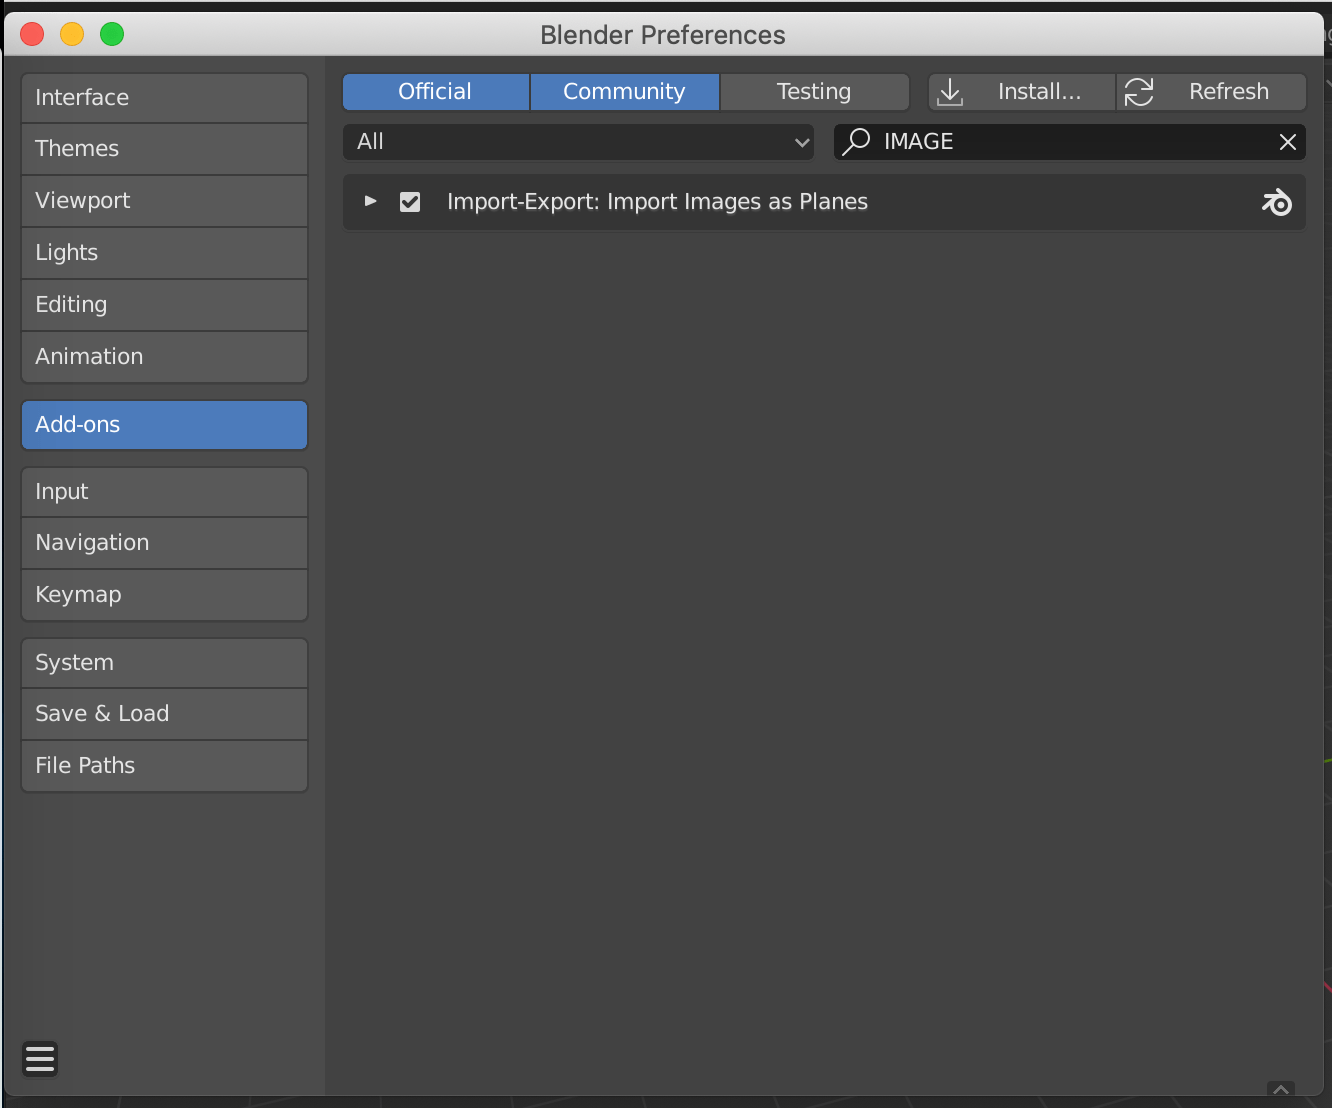Click Import-Export: Import Images as Planes text
This screenshot has height=1108, width=1332.
coord(657,202)
